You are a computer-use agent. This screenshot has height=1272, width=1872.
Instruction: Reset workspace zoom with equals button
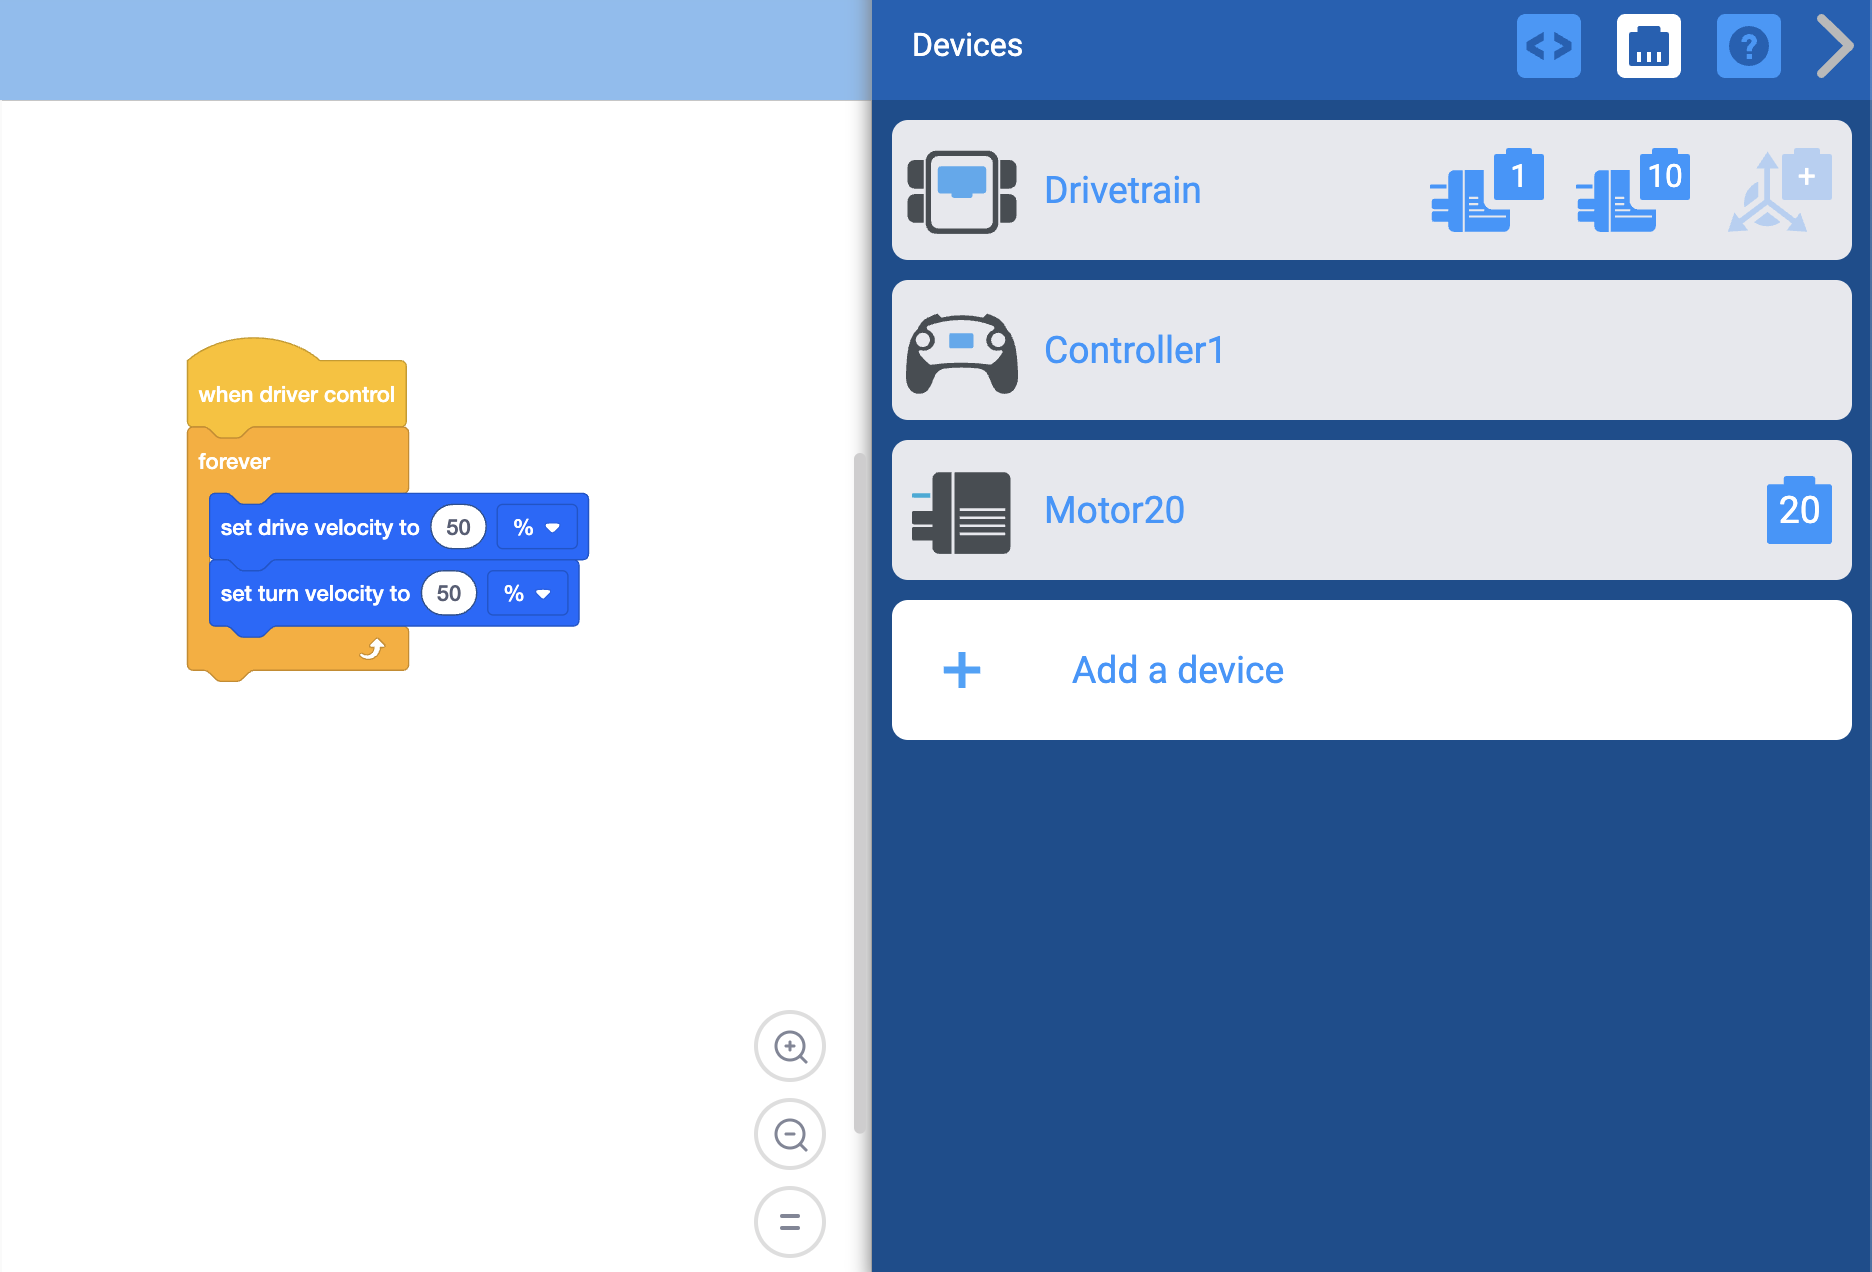(790, 1222)
